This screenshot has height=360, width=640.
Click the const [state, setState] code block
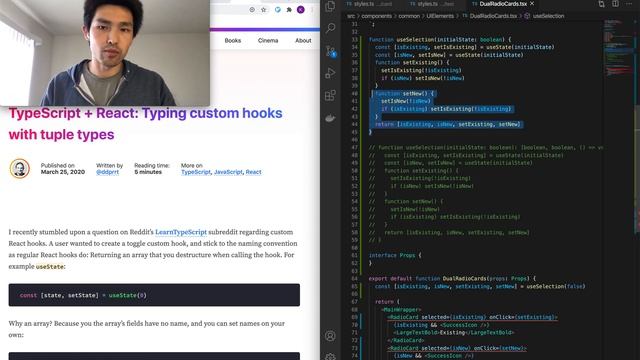(154, 295)
